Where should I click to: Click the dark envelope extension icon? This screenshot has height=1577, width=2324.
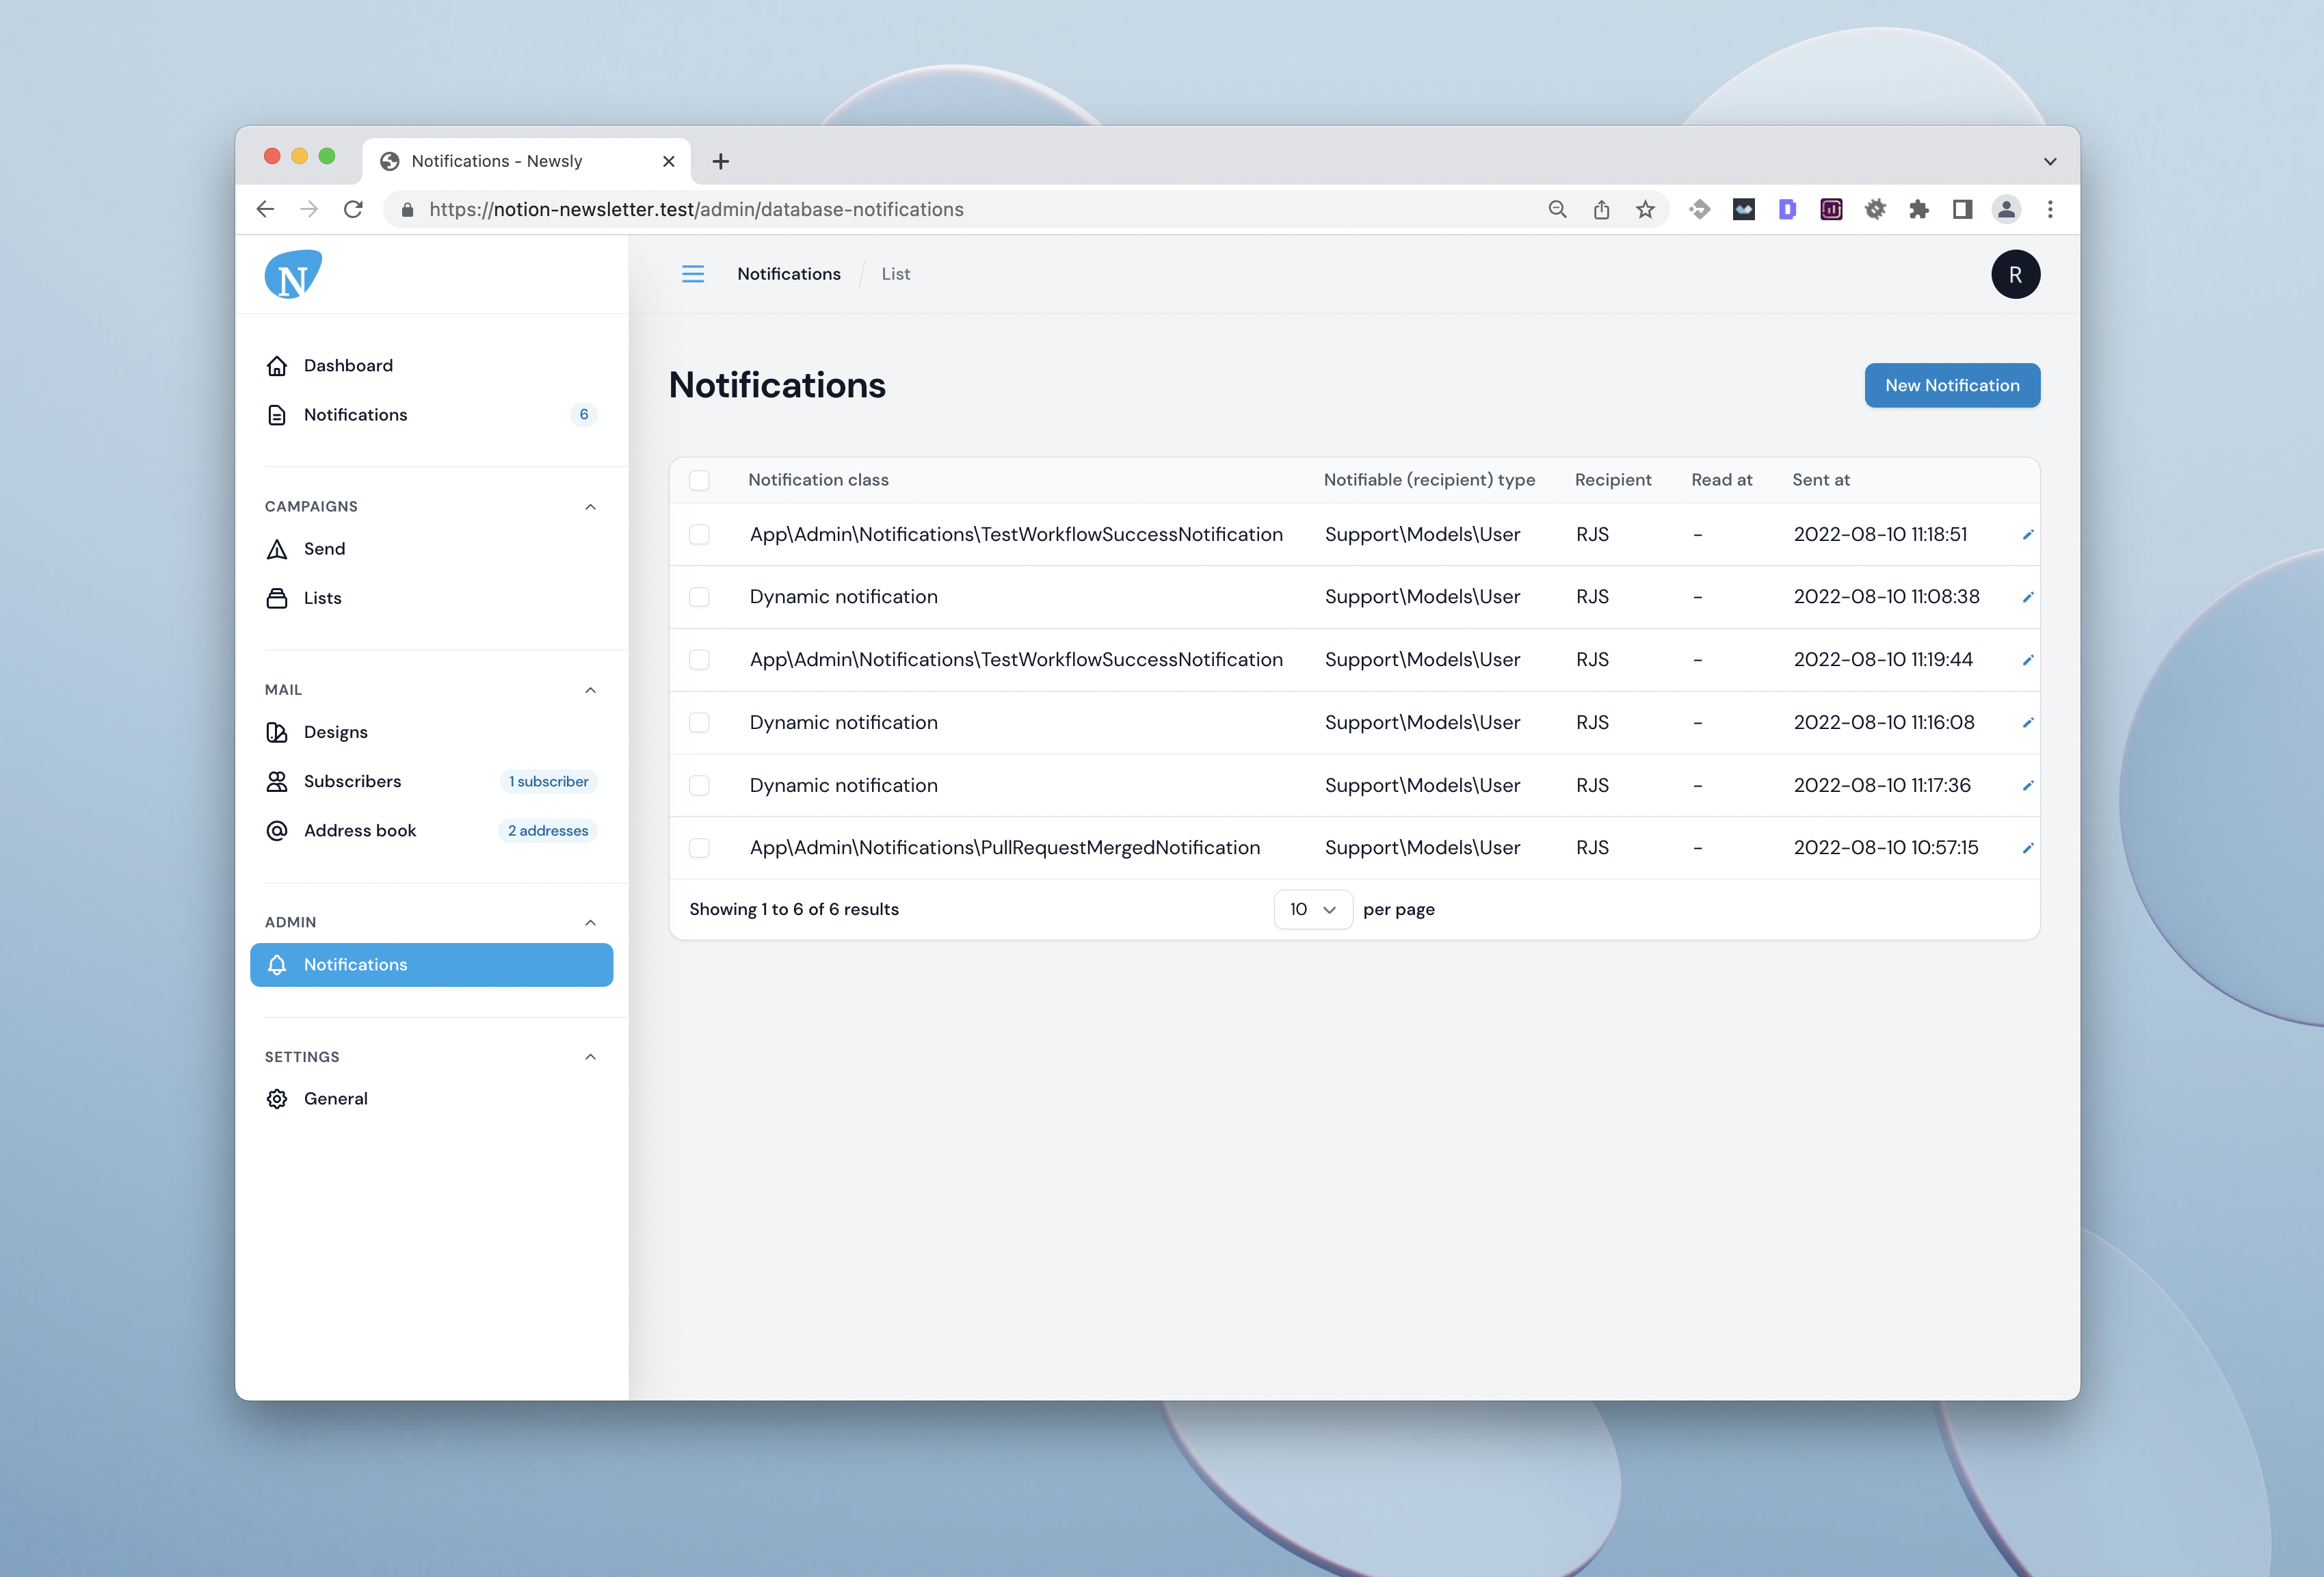pyautogui.click(x=1743, y=209)
